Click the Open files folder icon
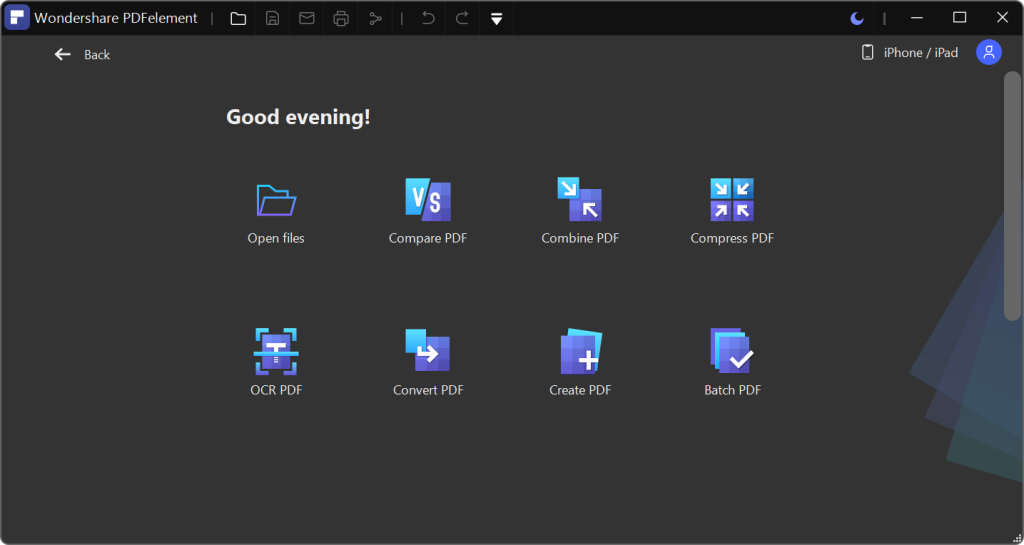Viewport: 1024px width, 545px height. [x=276, y=200]
